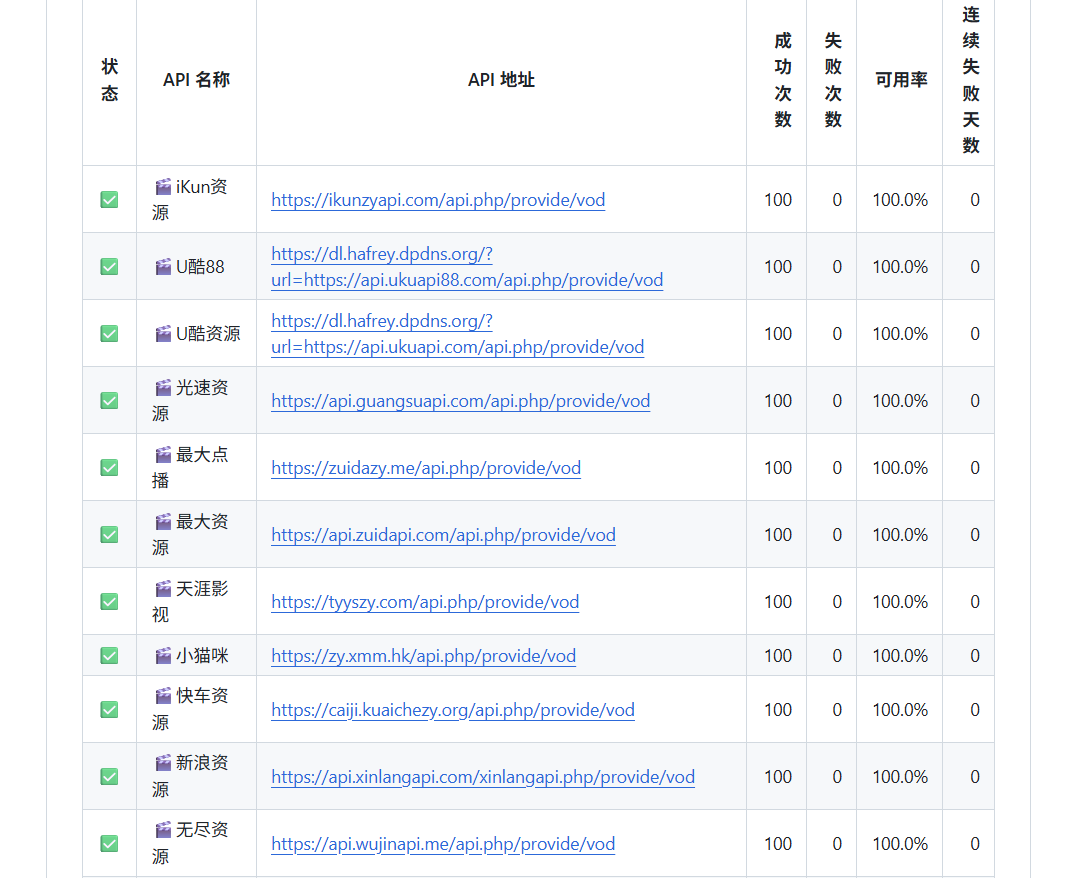Viewport: 1072px width, 878px height.
Task: Click the 可用率 column header
Action: click(x=900, y=80)
